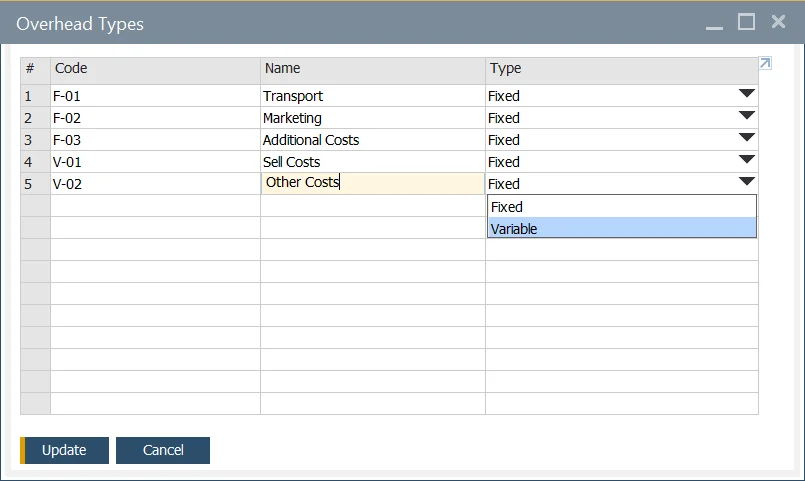Open Type dropdown for Marketing row
Screen dimensions: 805x481
click(x=746, y=117)
